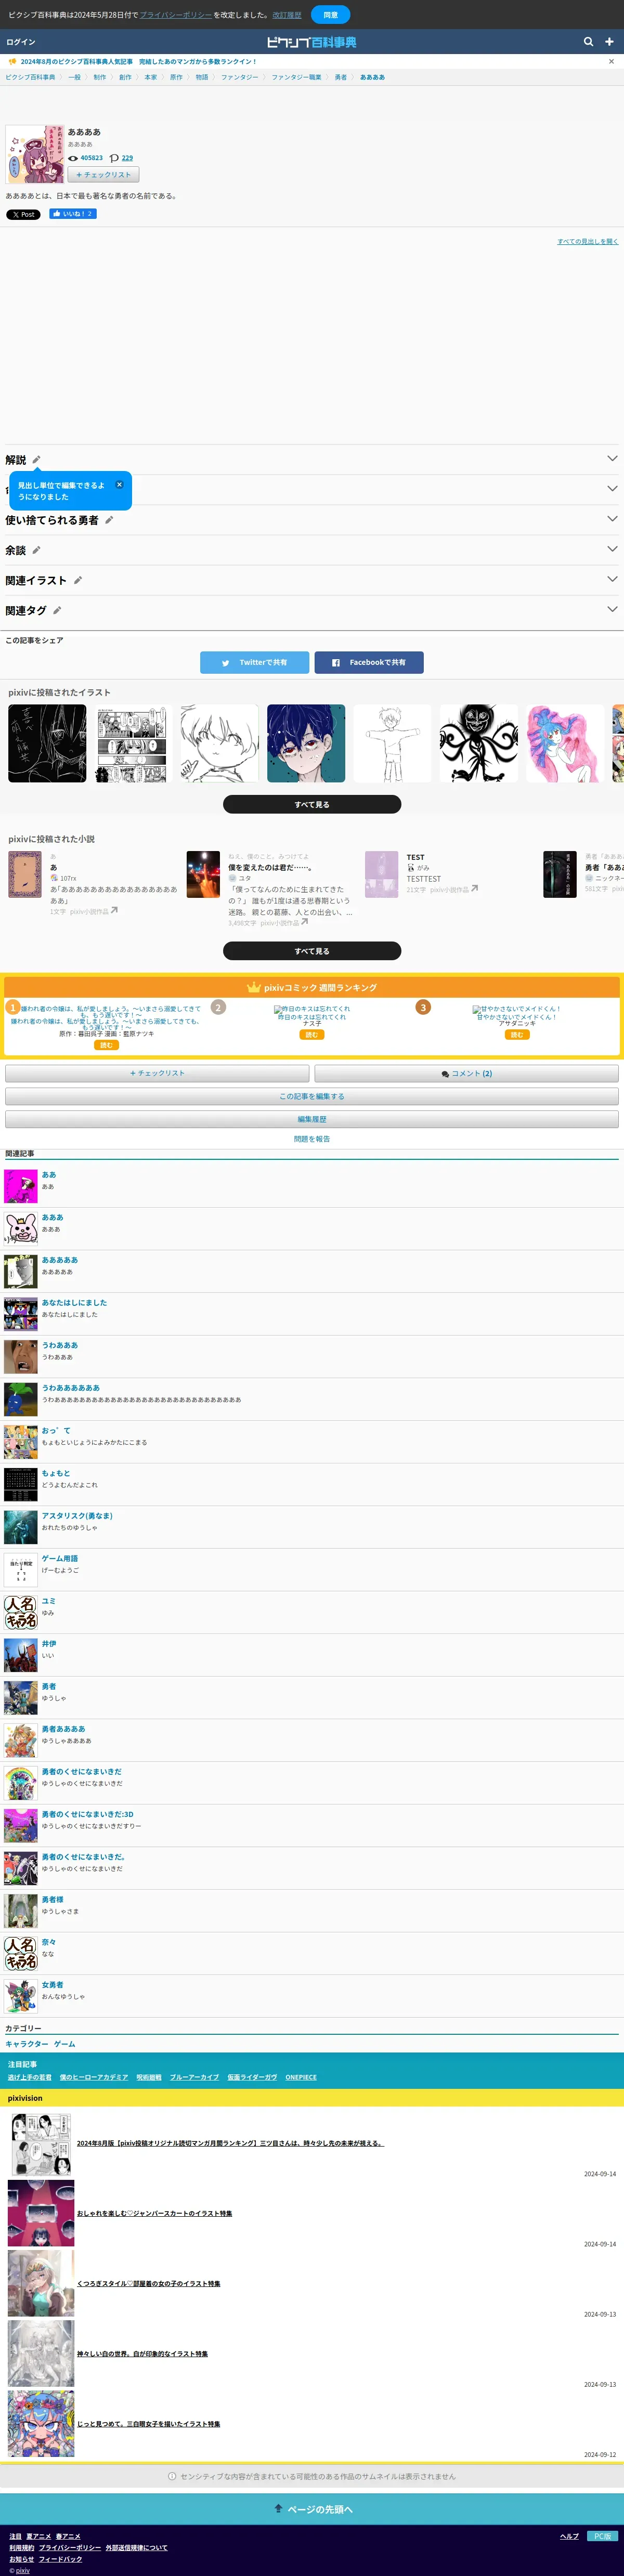
Task: Open related article ゲーム用語
Action: pyautogui.click(x=60, y=1558)
